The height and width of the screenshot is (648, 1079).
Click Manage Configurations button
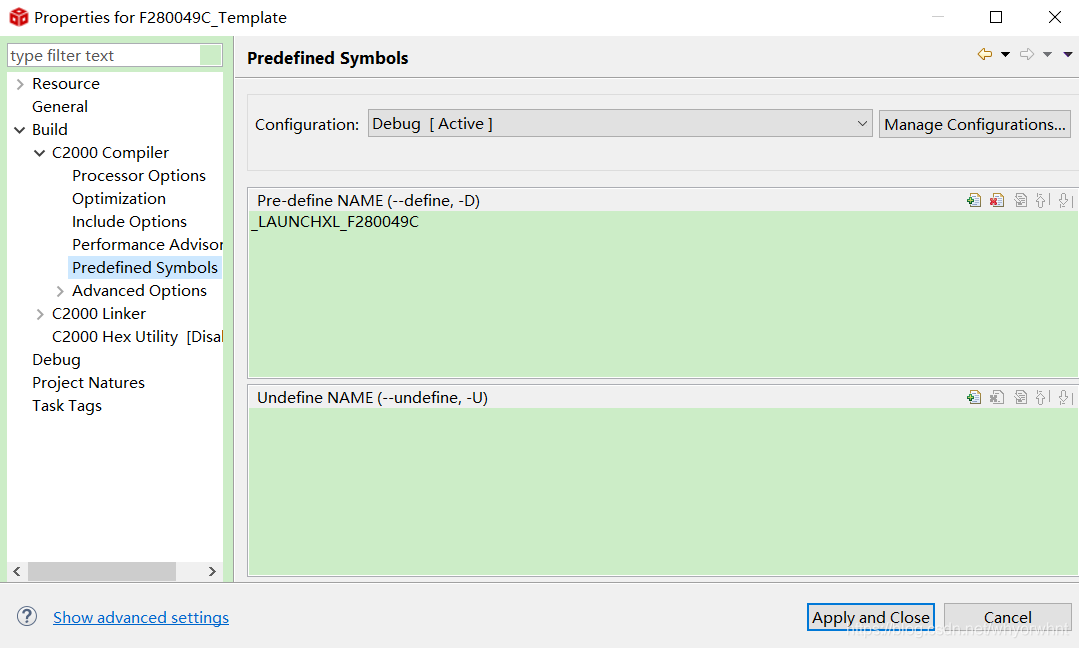tap(974, 125)
